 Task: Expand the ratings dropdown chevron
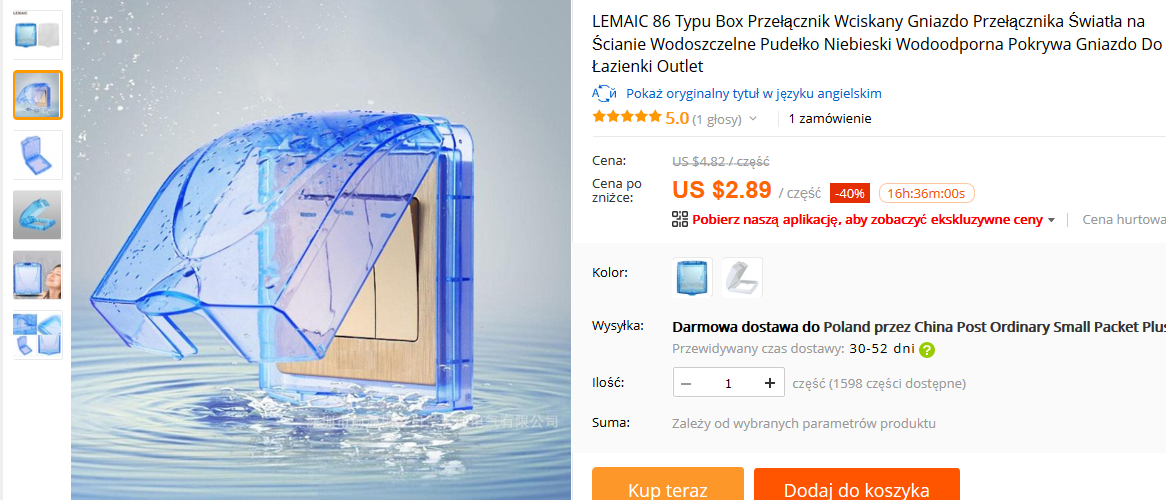[x=753, y=118]
